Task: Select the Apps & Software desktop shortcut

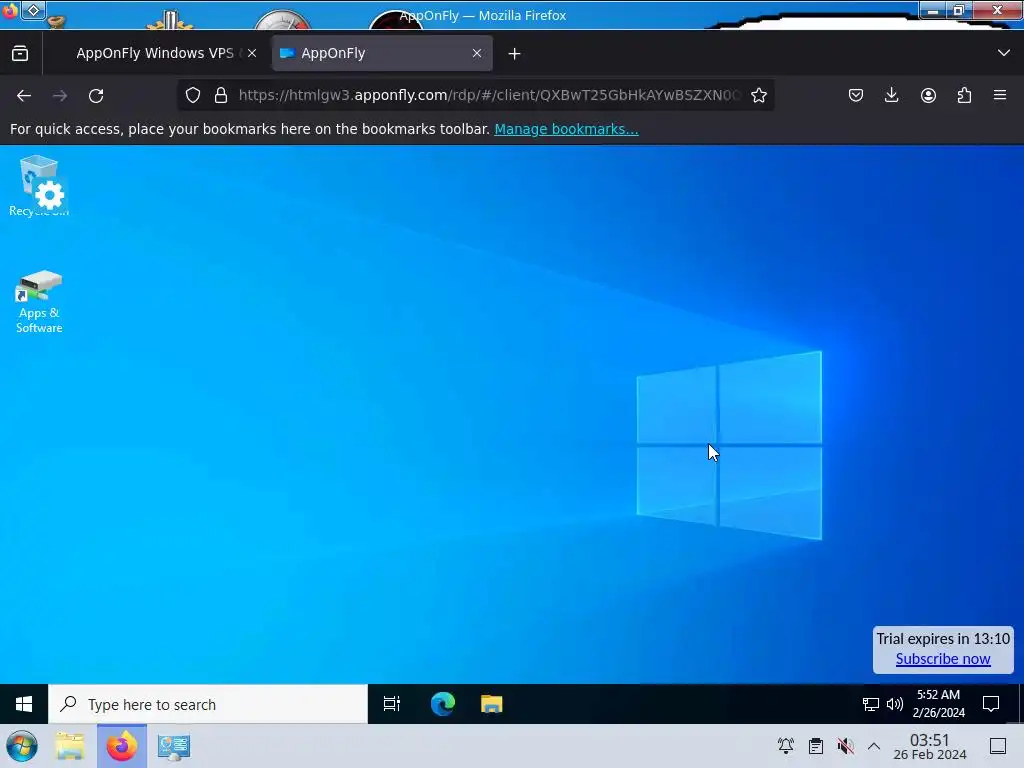Action: [x=39, y=302]
